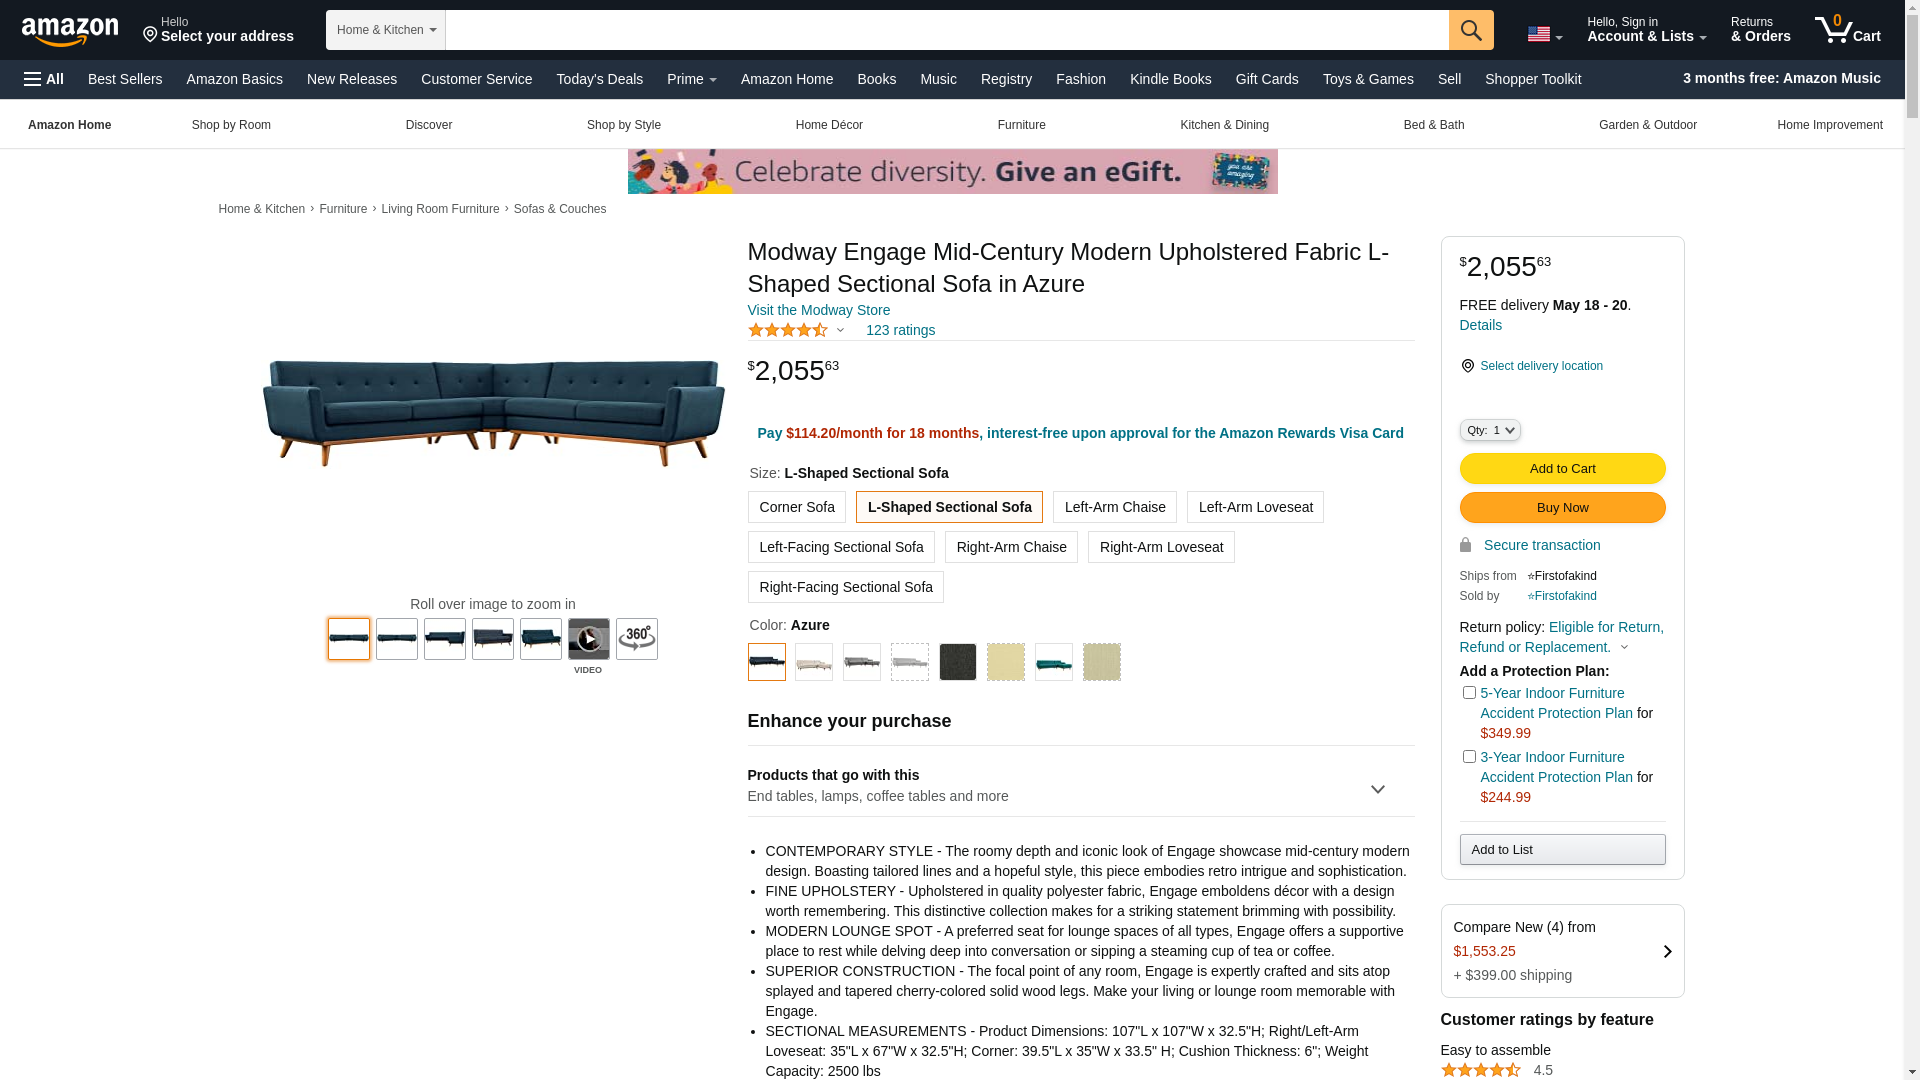Open the Furniture subnav tab

coord(1022,125)
